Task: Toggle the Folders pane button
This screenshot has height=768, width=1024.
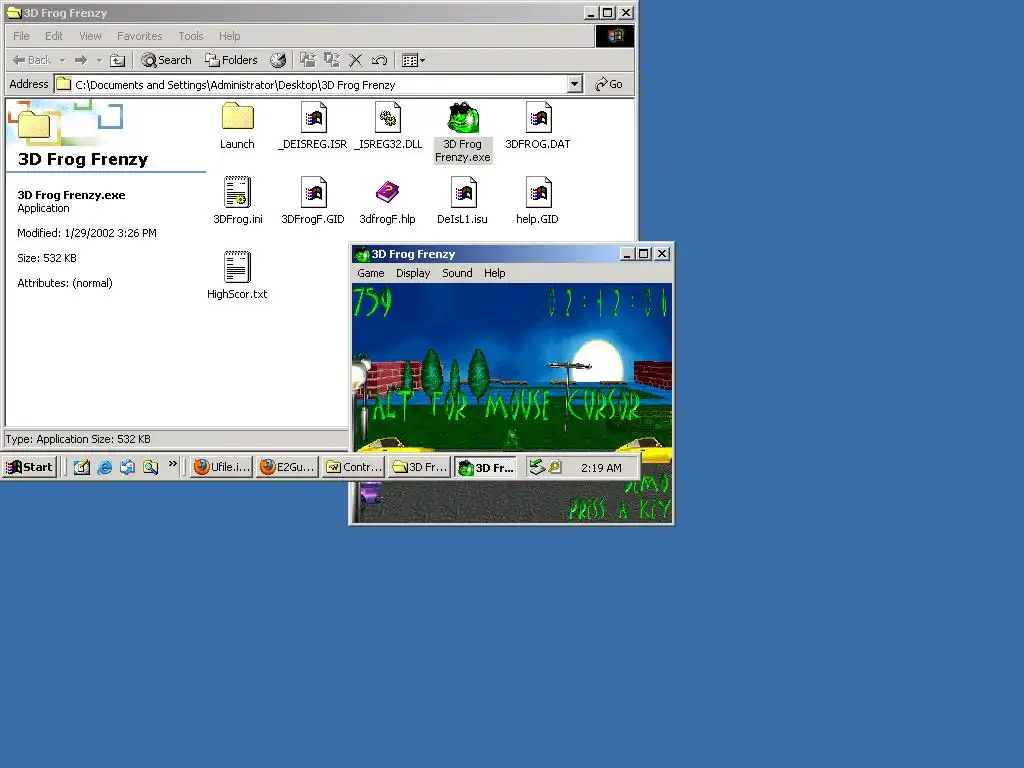Action: 231,61
